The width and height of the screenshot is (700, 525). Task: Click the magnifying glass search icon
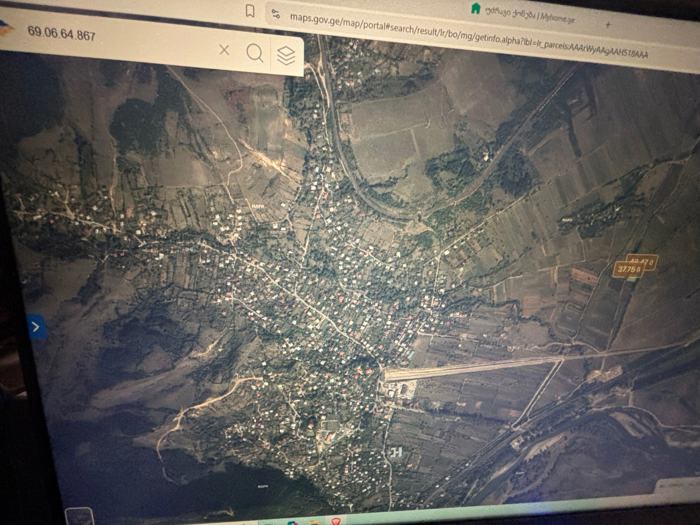pos(255,53)
